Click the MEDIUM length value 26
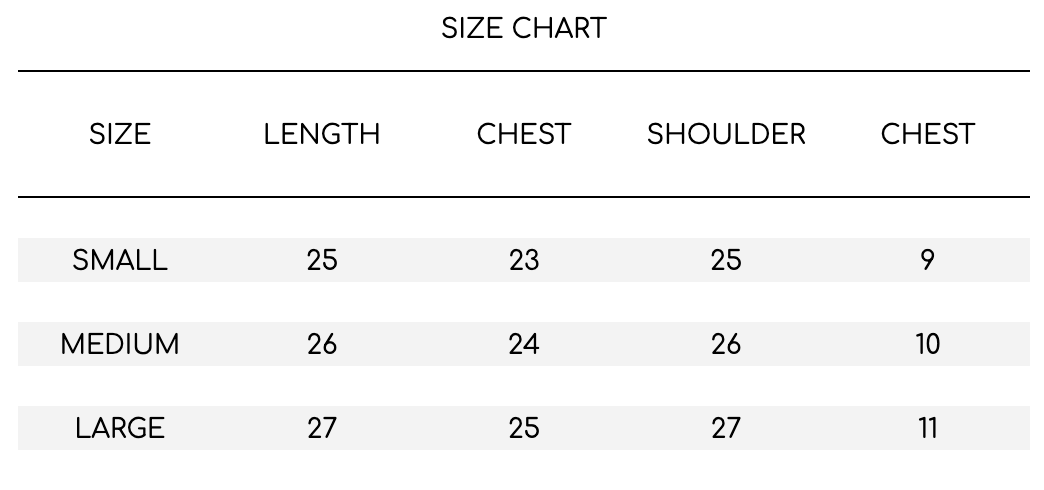This screenshot has height=490, width=1044. point(322,344)
